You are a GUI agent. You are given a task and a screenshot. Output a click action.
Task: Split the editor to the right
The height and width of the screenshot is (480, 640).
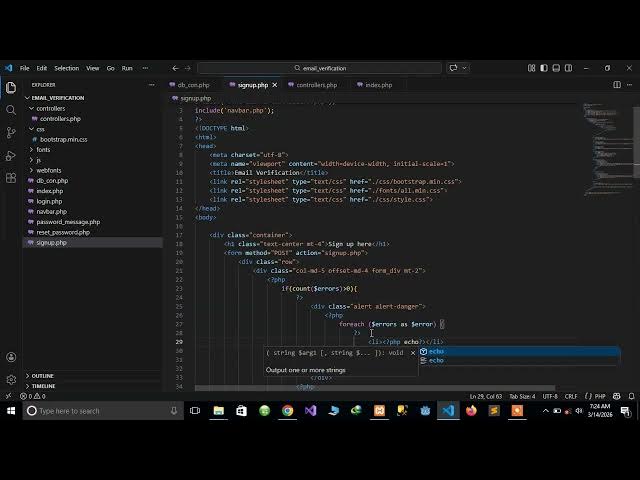(617, 85)
